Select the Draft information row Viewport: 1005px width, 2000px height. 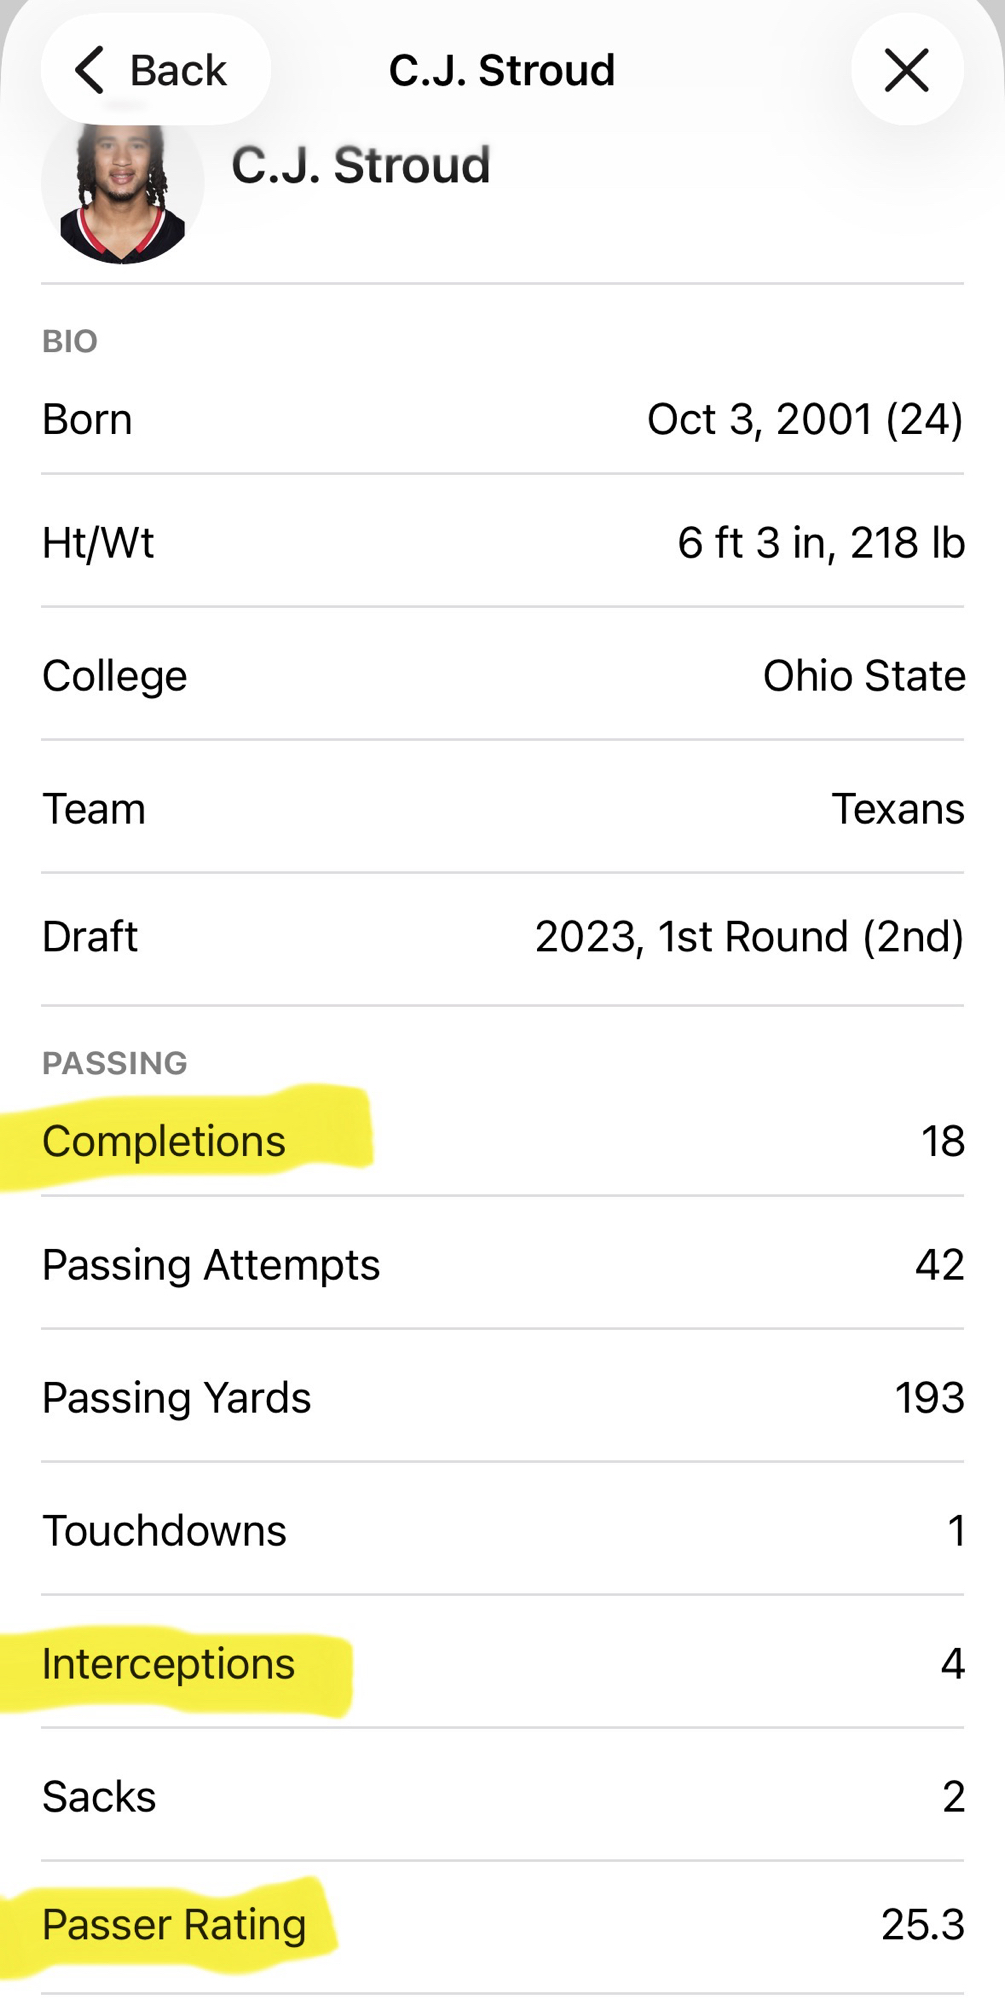pyautogui.click(x=502, y=937)
